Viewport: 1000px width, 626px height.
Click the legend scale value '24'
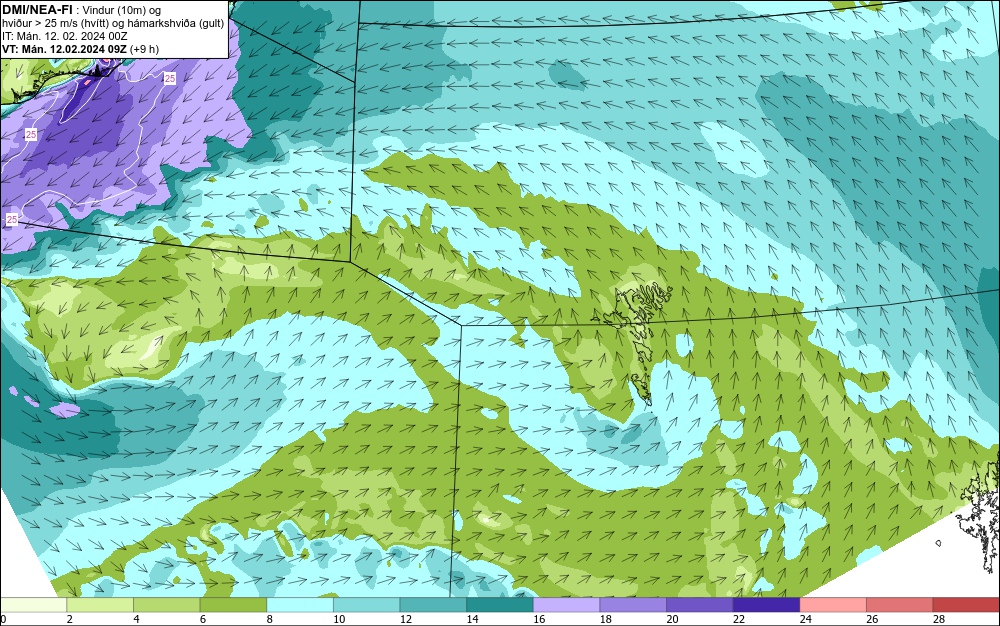pos(805,619)
